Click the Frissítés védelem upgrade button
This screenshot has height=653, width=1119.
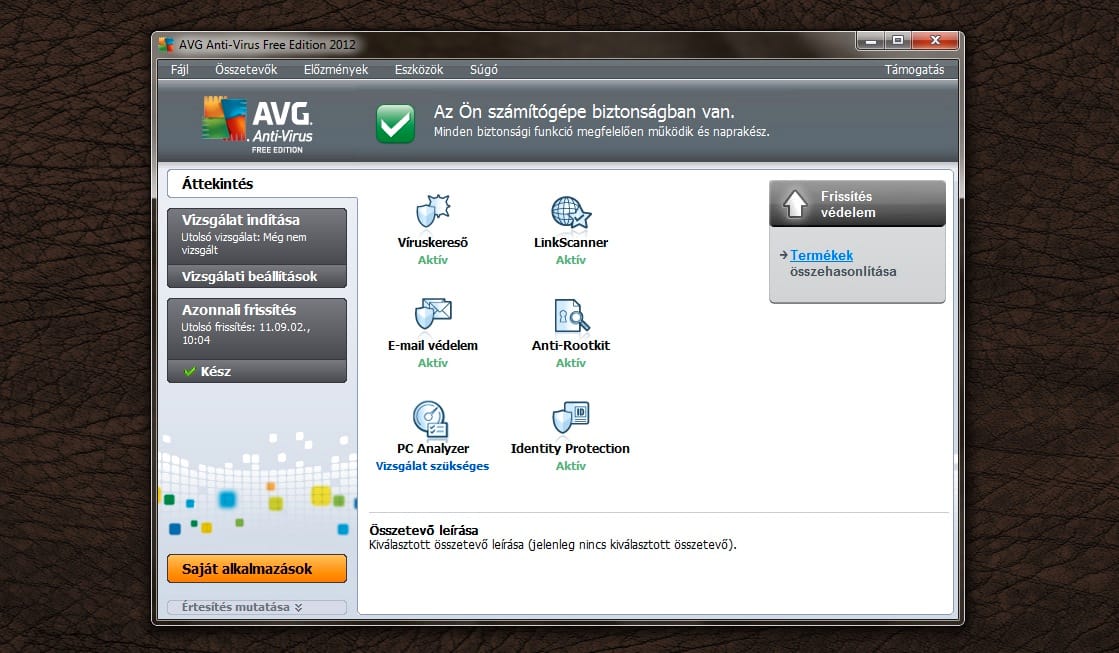(x=857, y=204)
